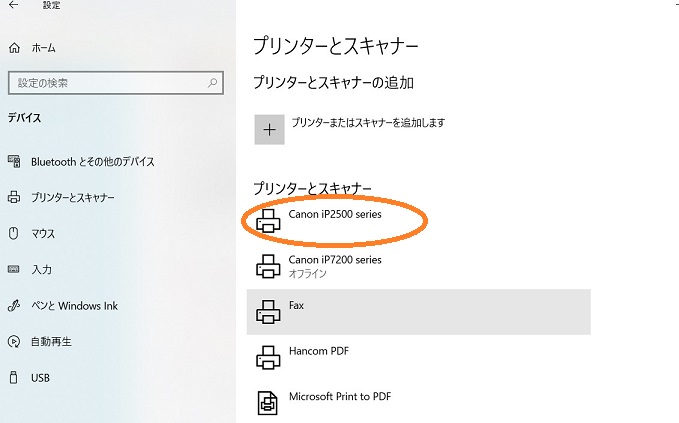Viewport: 679px width, 423px height.
Task: Select Microsoft Print to PDF name
Action: [x=340, y=396]
